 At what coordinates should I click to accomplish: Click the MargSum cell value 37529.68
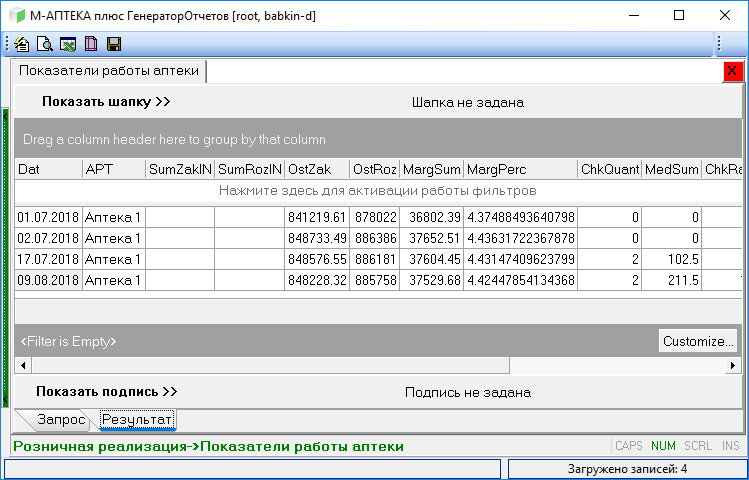(433, 280)
